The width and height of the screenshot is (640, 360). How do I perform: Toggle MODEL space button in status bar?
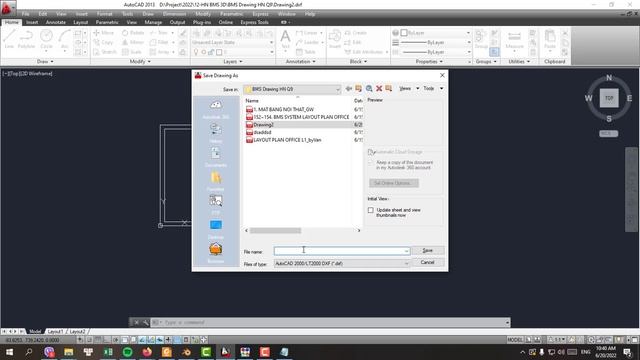(x=515, y=340)
